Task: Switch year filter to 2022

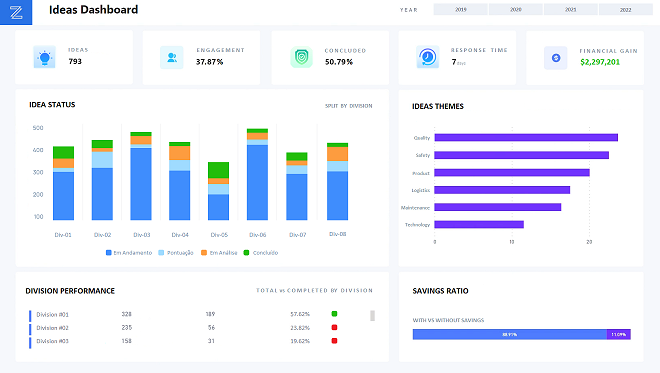Action: pos(625,9)
